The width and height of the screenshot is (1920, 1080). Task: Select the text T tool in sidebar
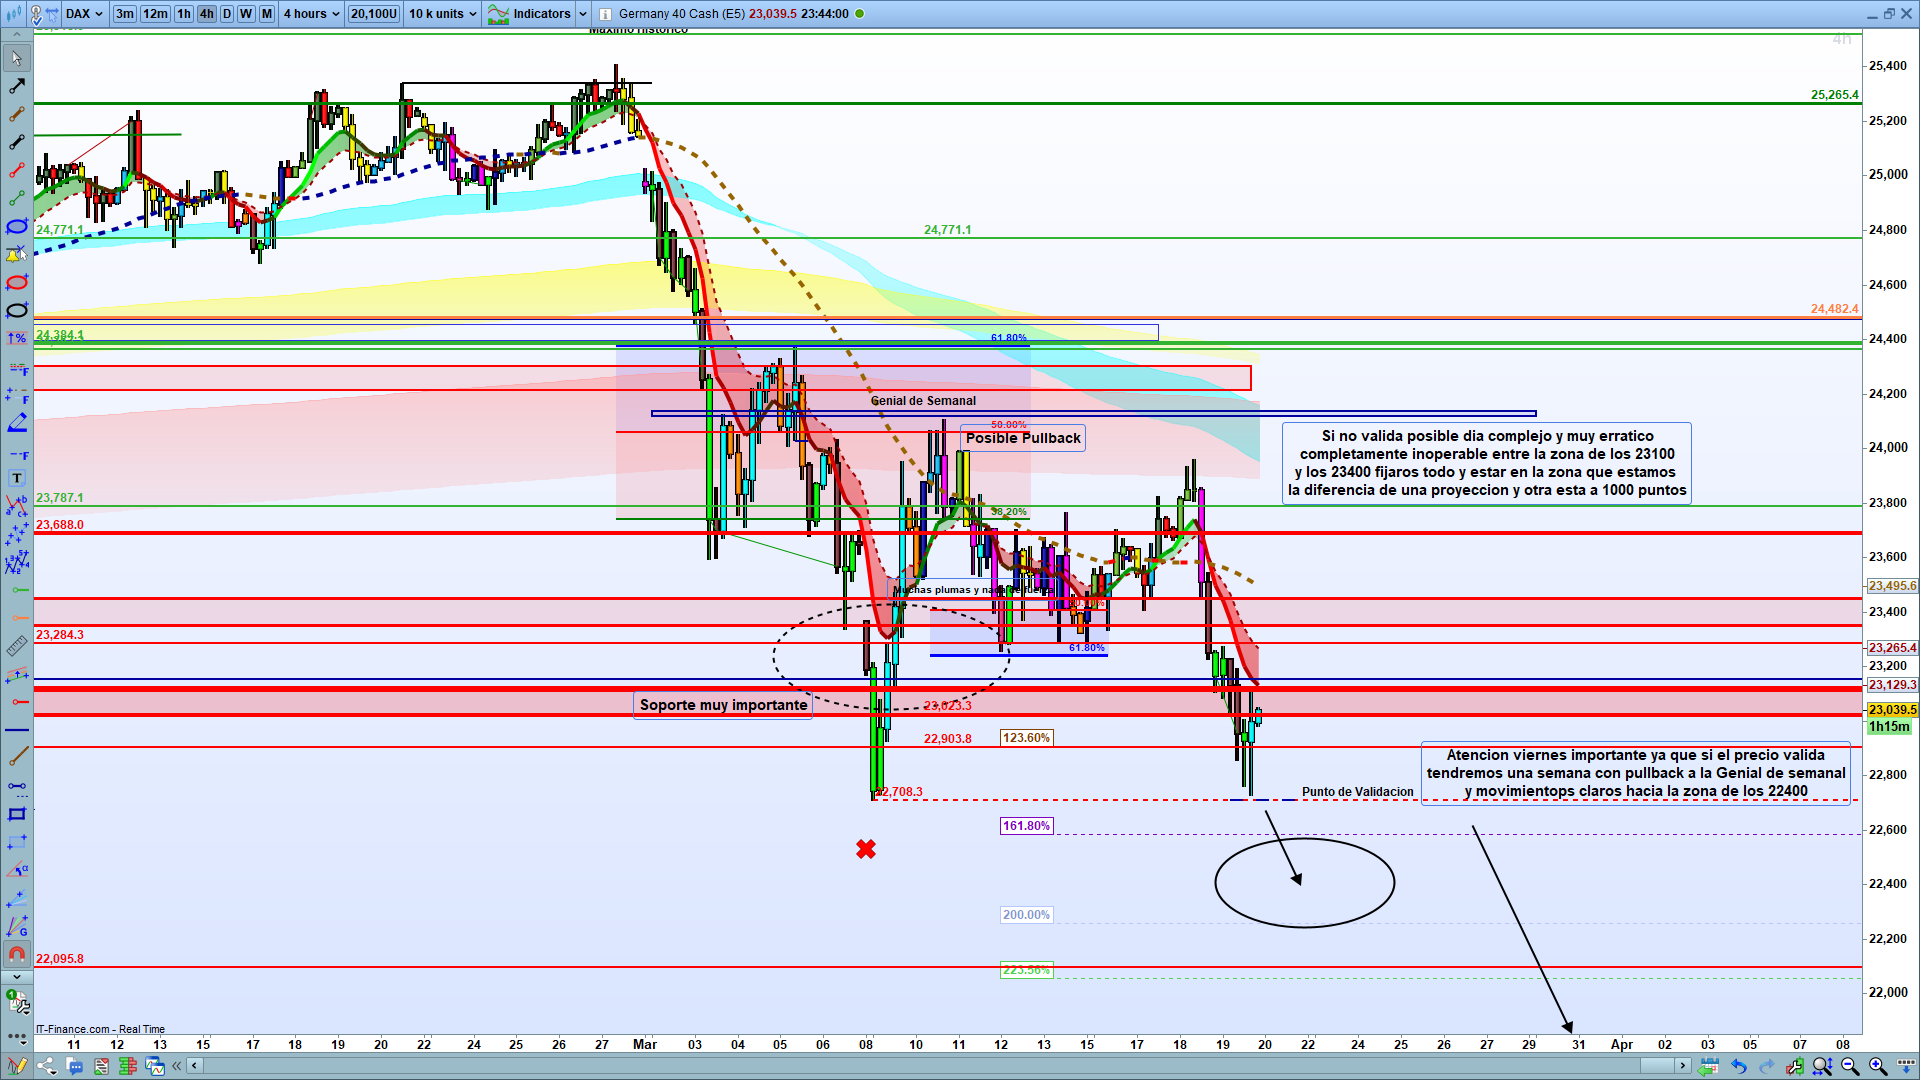[17, 478]
